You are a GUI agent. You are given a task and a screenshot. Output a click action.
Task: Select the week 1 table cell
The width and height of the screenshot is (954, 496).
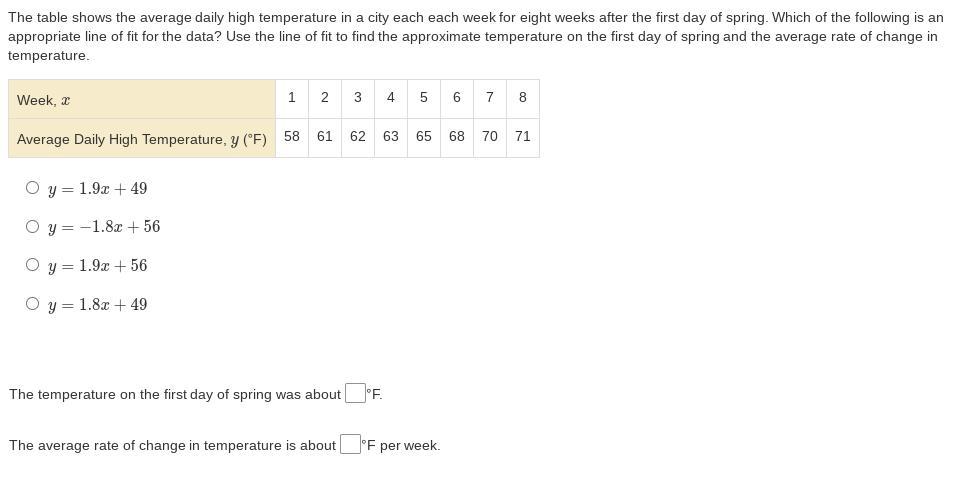click(x=292, y=99)
